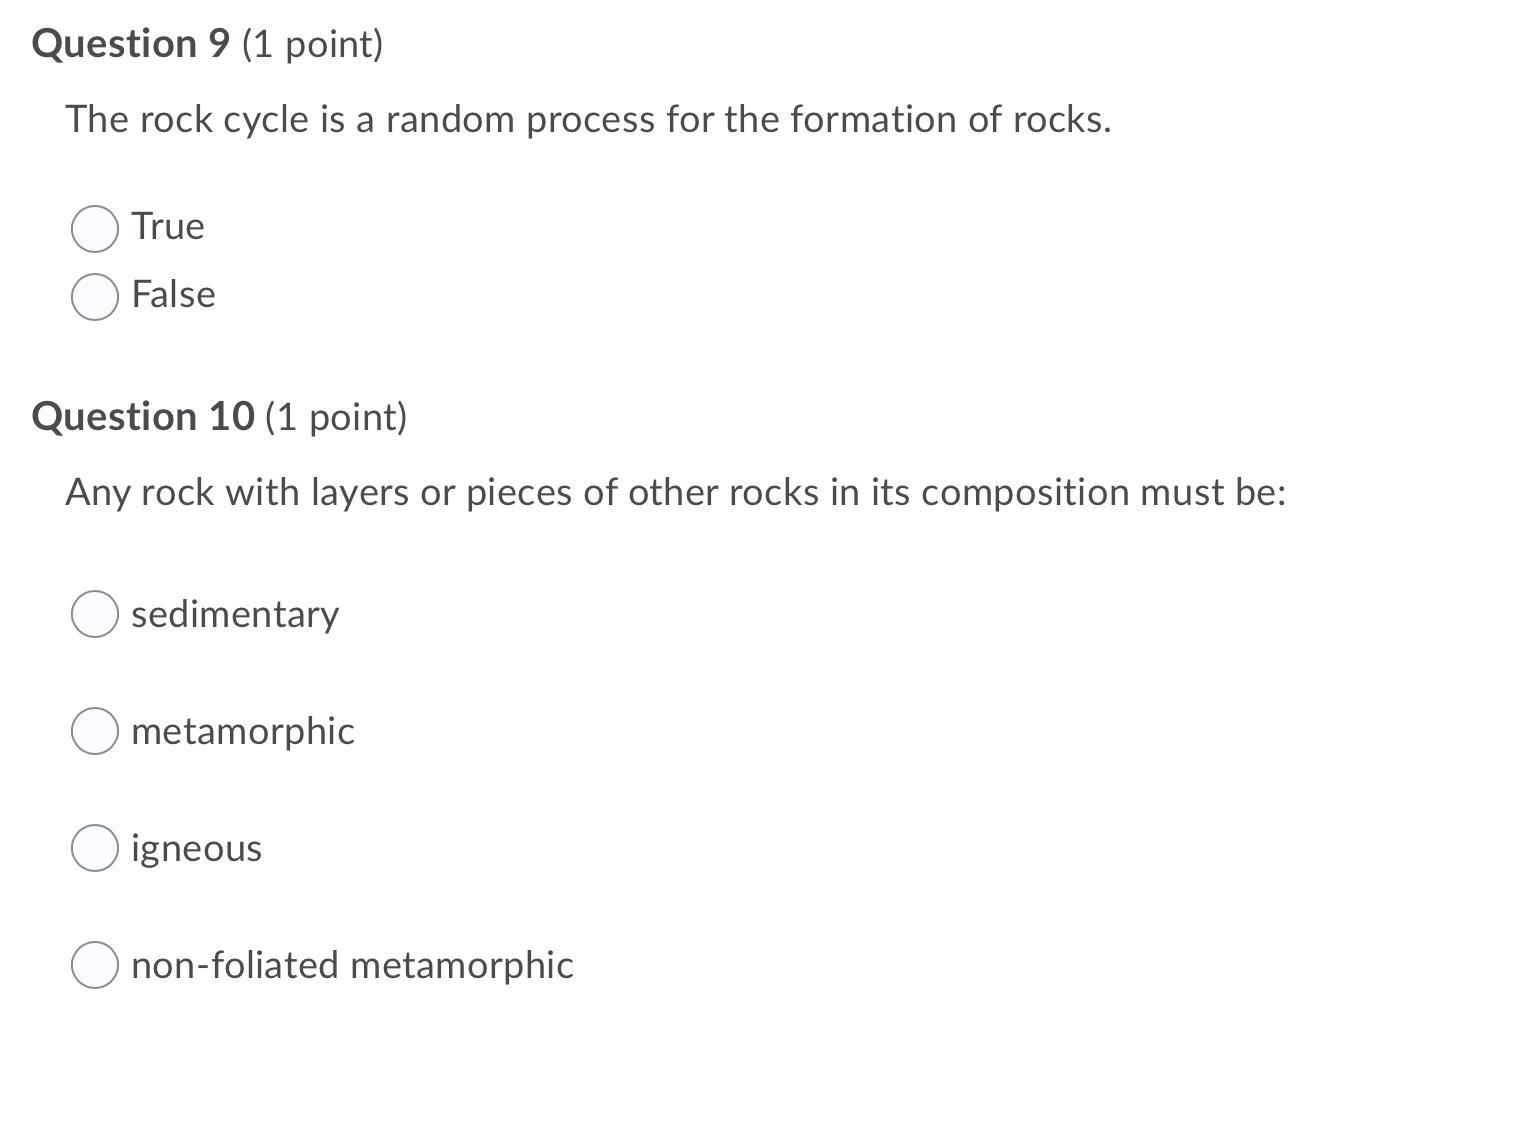The height and width of the screenshot is (1147, 1536).
Task: Click the 'Question 9' bold heading
Action: 131,44
